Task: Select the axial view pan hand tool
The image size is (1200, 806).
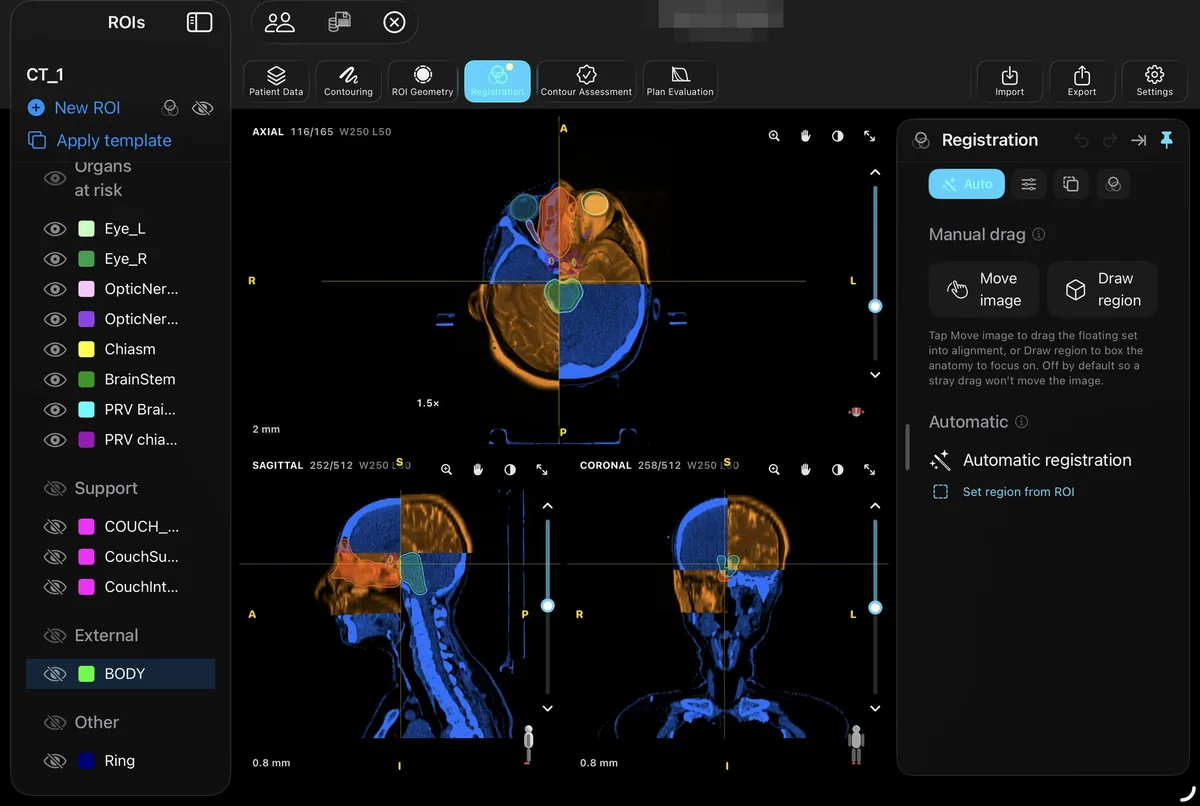Action: [806, 136]
